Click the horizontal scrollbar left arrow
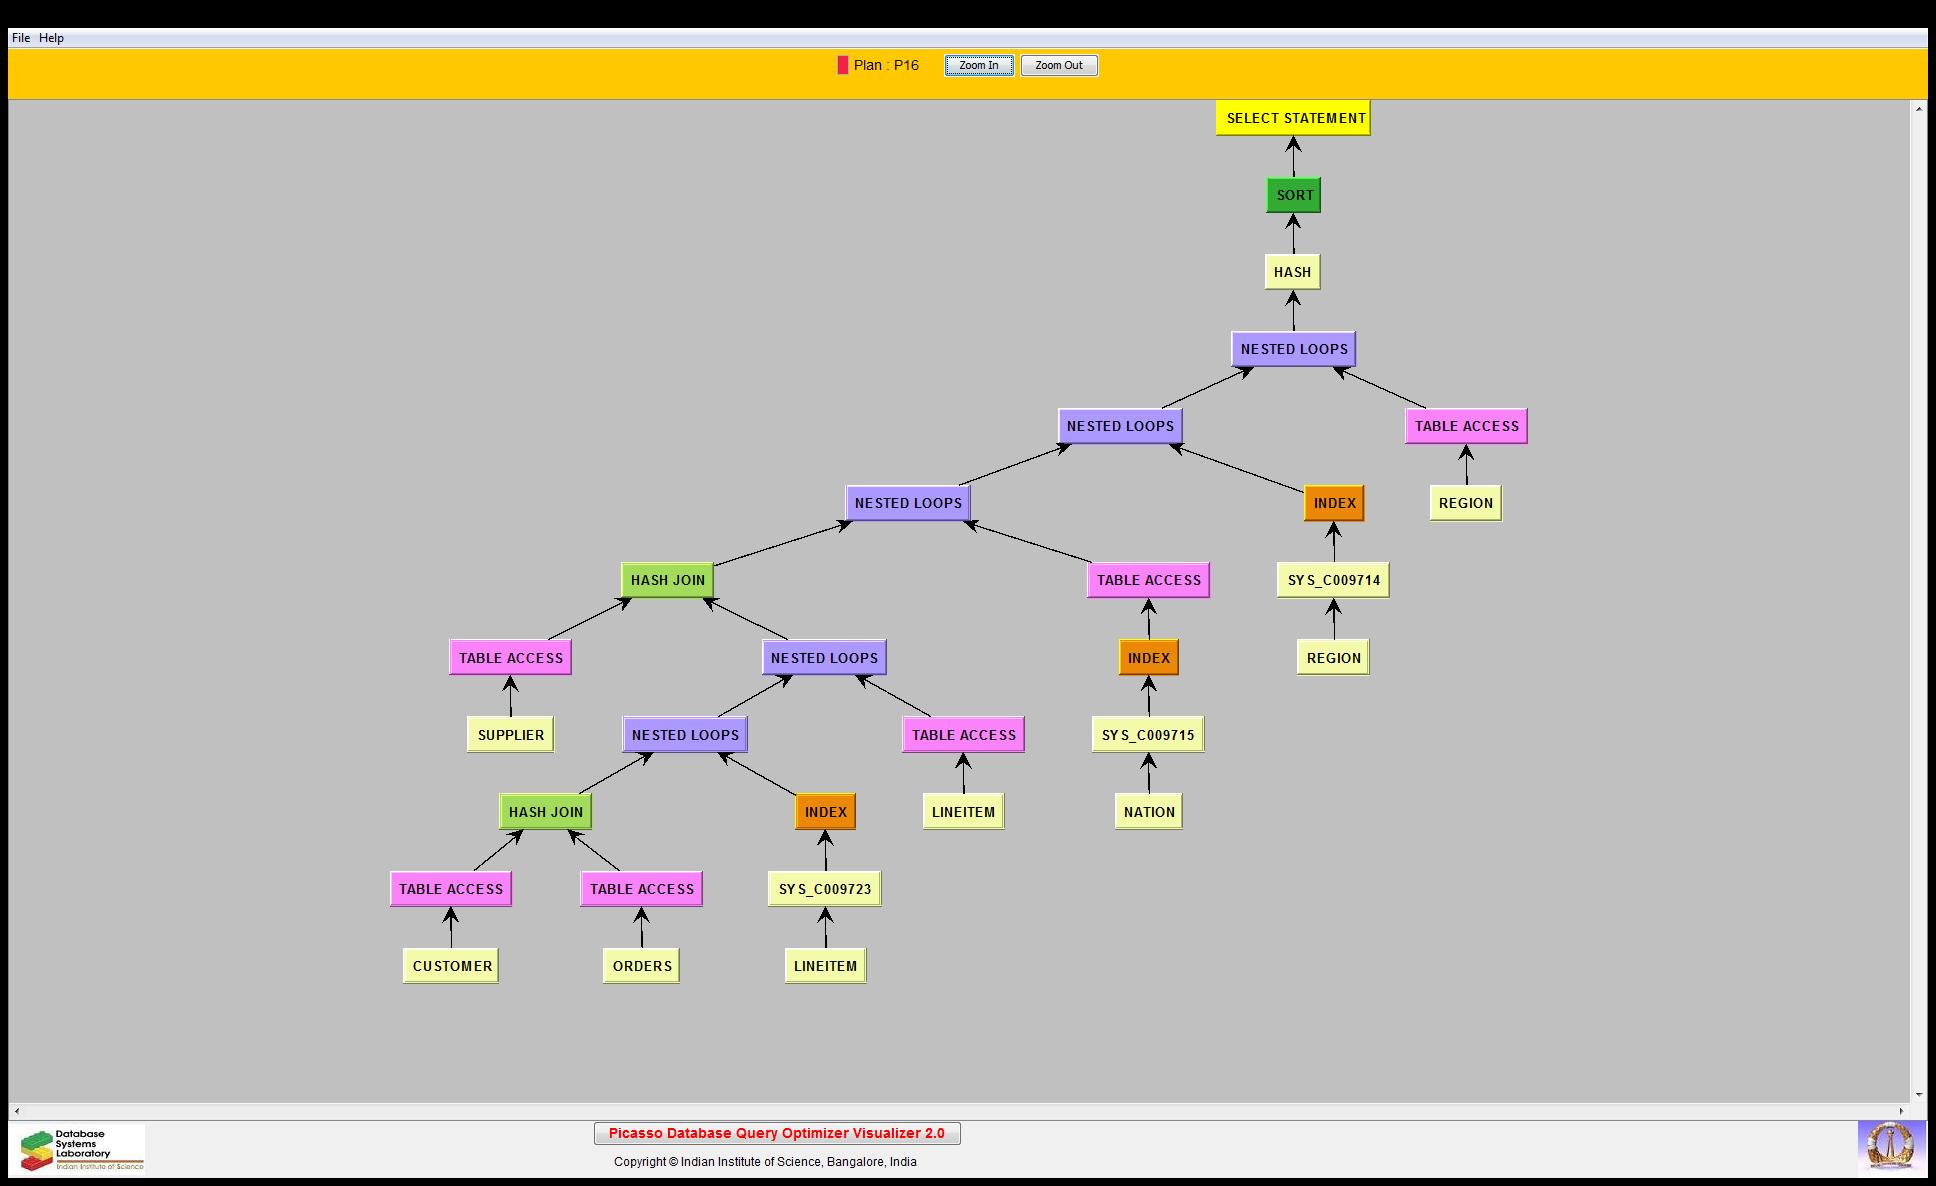Image resolution: width=1936 pixels, height=1186 pixels. coord(17,1111)
